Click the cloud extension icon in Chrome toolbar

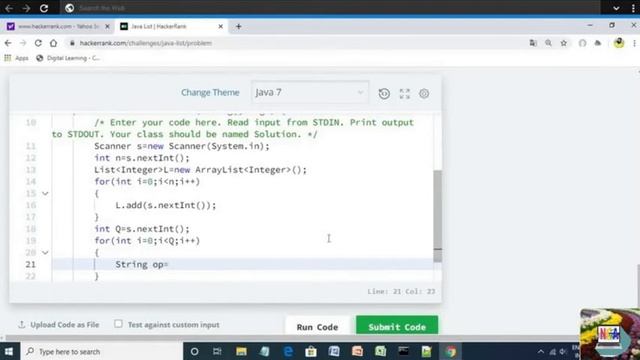click(598, 43)
